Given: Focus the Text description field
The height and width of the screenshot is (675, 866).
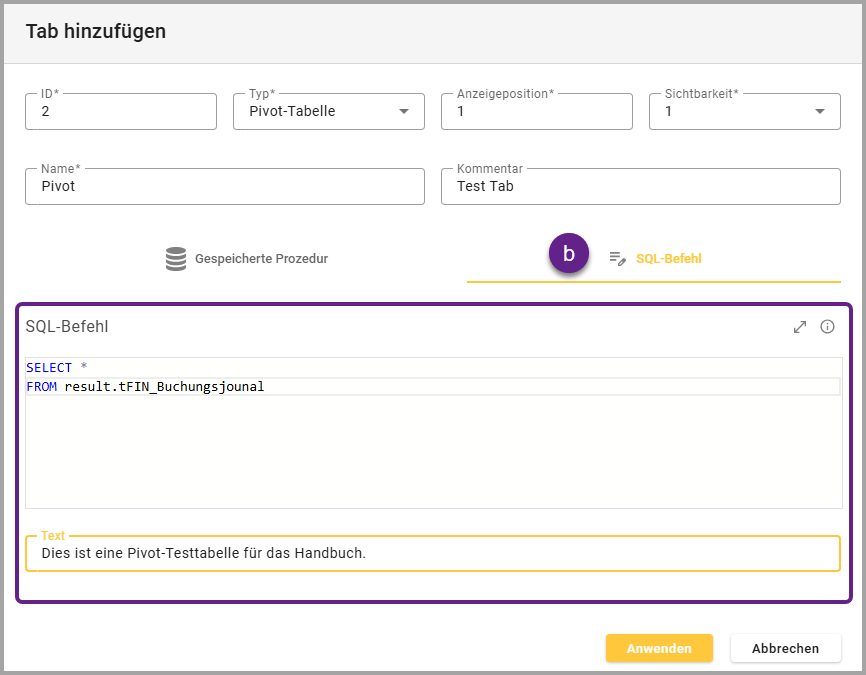Looking at the screenshot, I should click(432, 553).
